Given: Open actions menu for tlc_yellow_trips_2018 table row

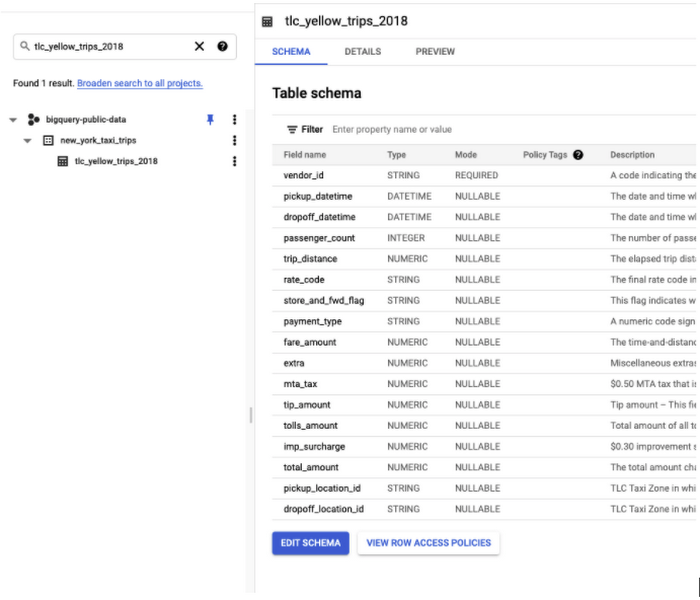Looking at the screenshot, I should pyautogui.click(x=234, y=161).
